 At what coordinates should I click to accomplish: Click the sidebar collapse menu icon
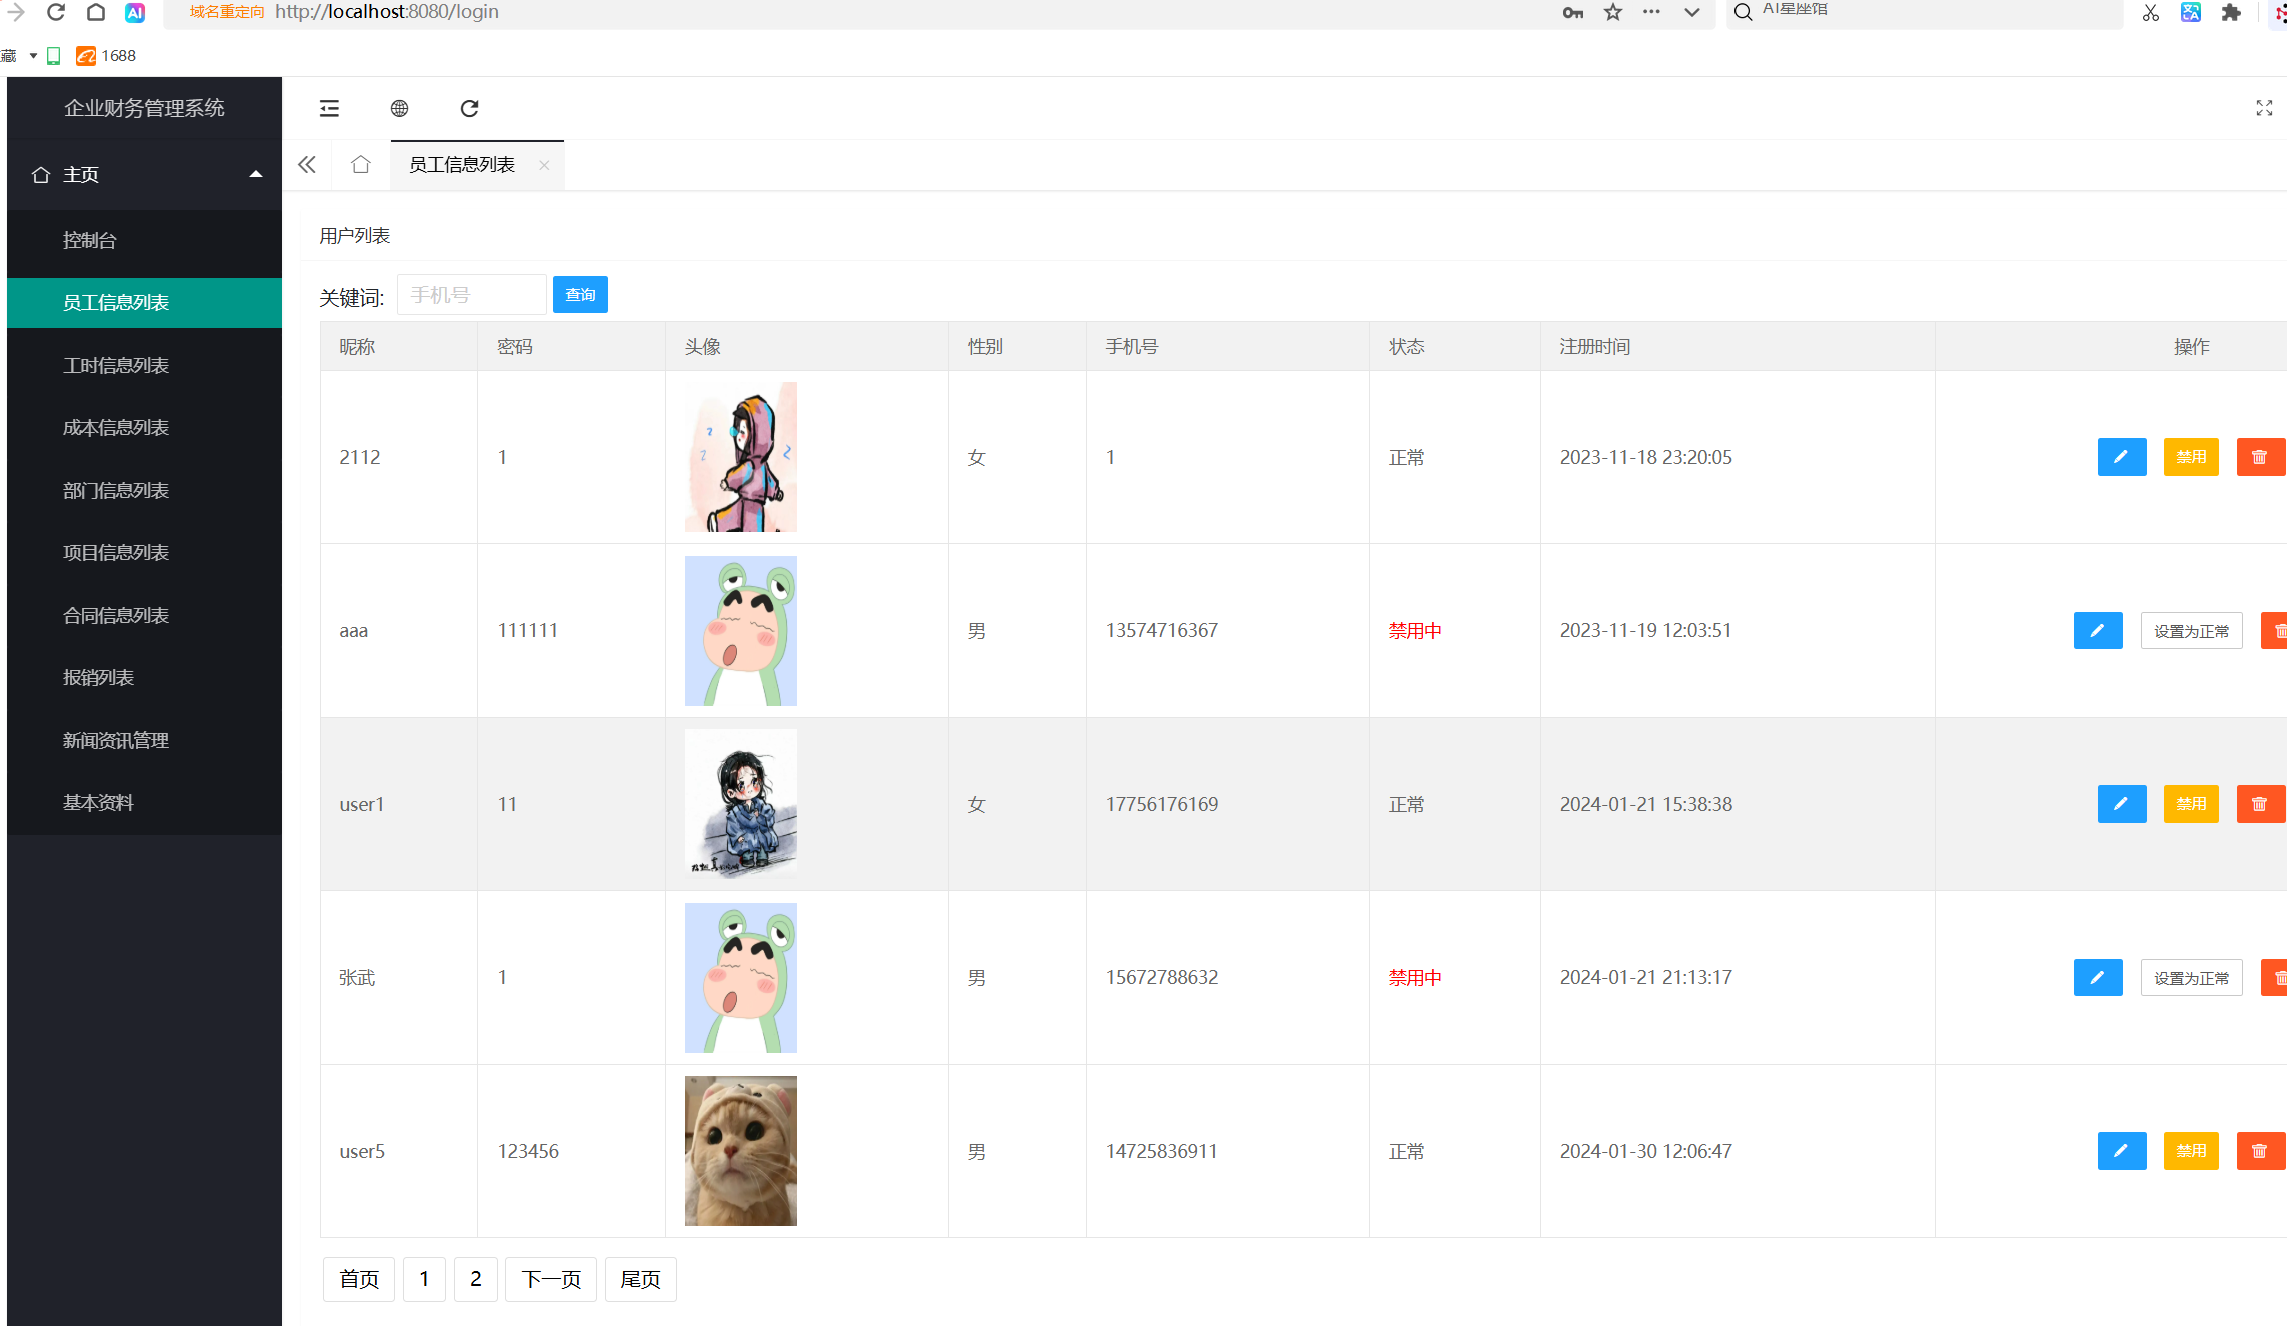coord(329,108)
